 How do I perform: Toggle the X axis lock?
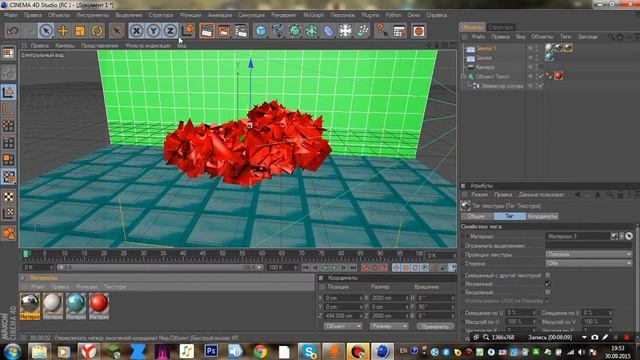pos(136,31)
